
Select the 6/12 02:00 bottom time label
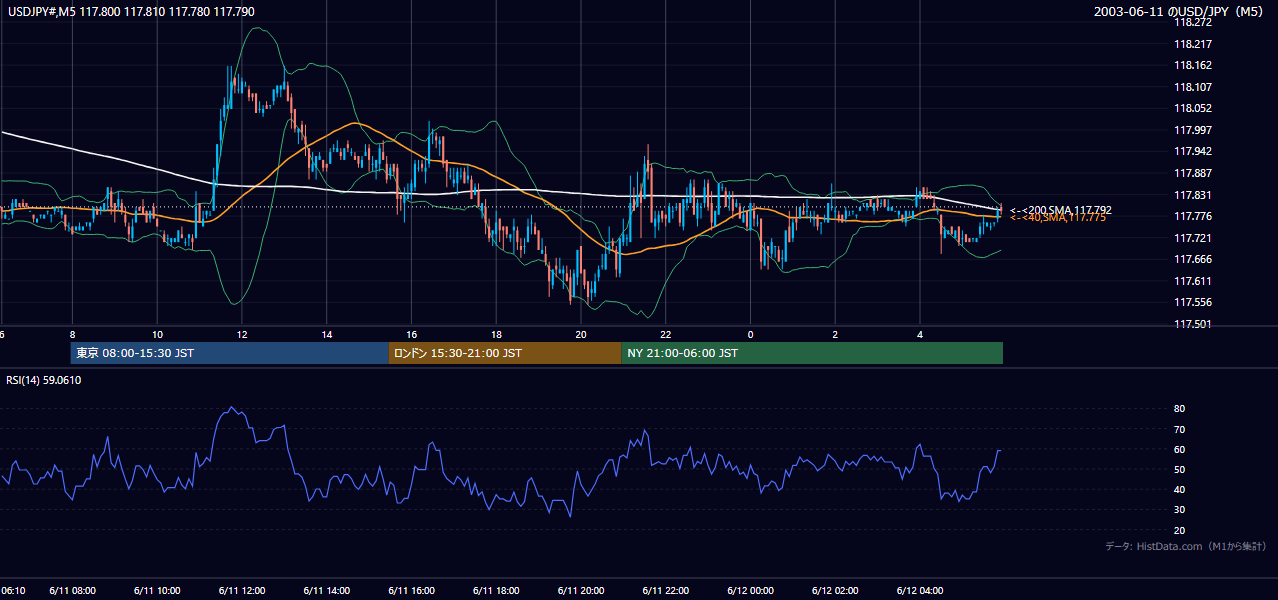(836, 591)
